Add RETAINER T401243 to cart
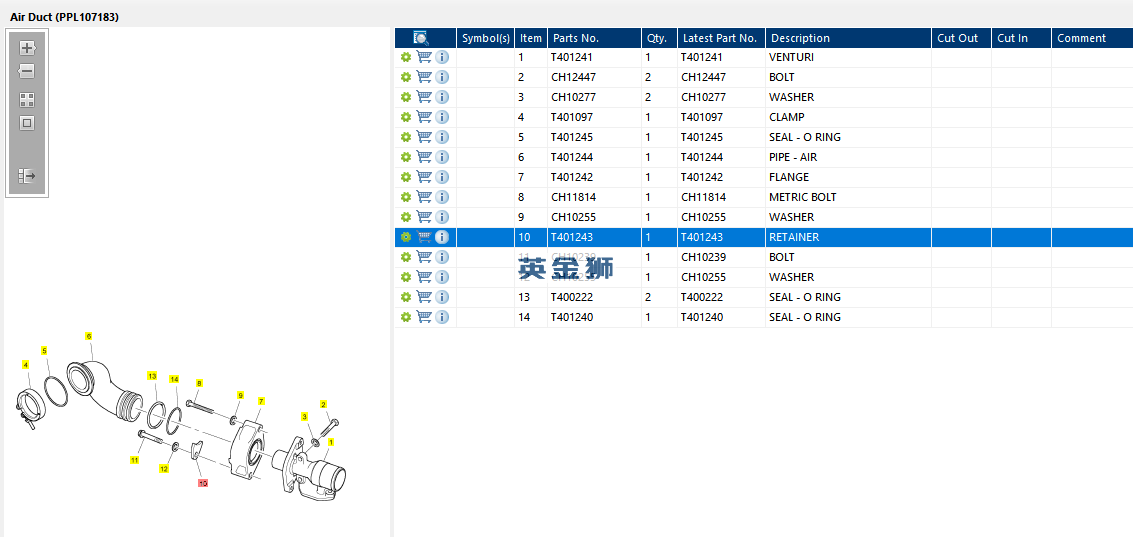Viewport: 1133px width, 537px height. [424, 237]
